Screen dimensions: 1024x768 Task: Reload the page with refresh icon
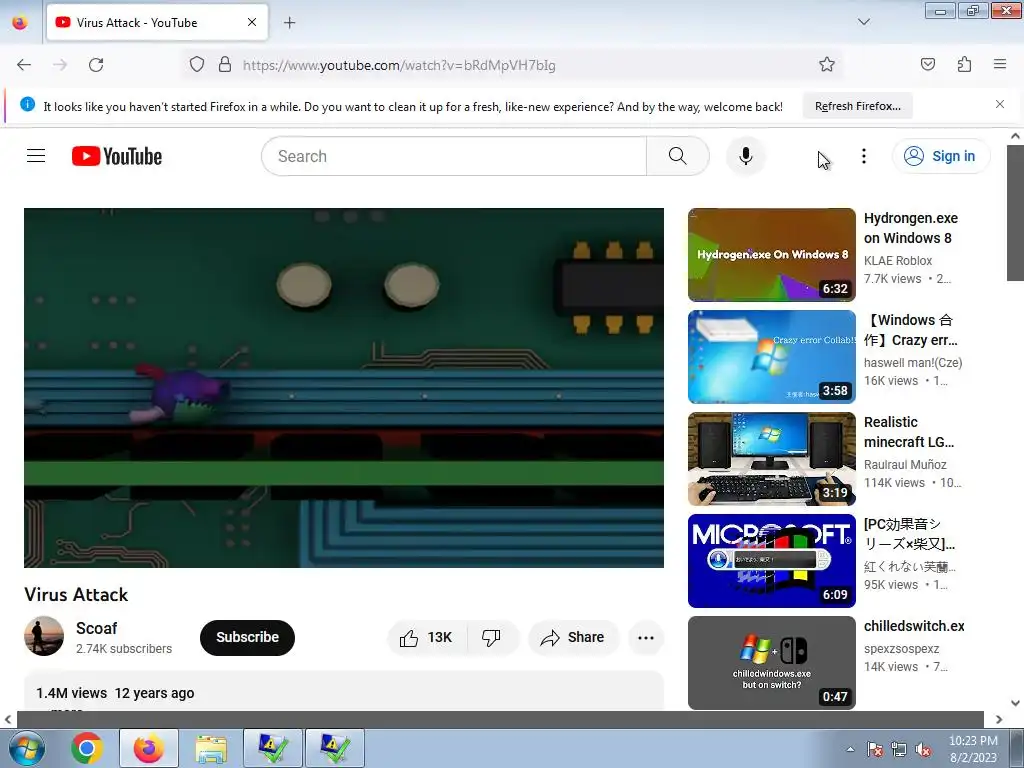[96, 65]
